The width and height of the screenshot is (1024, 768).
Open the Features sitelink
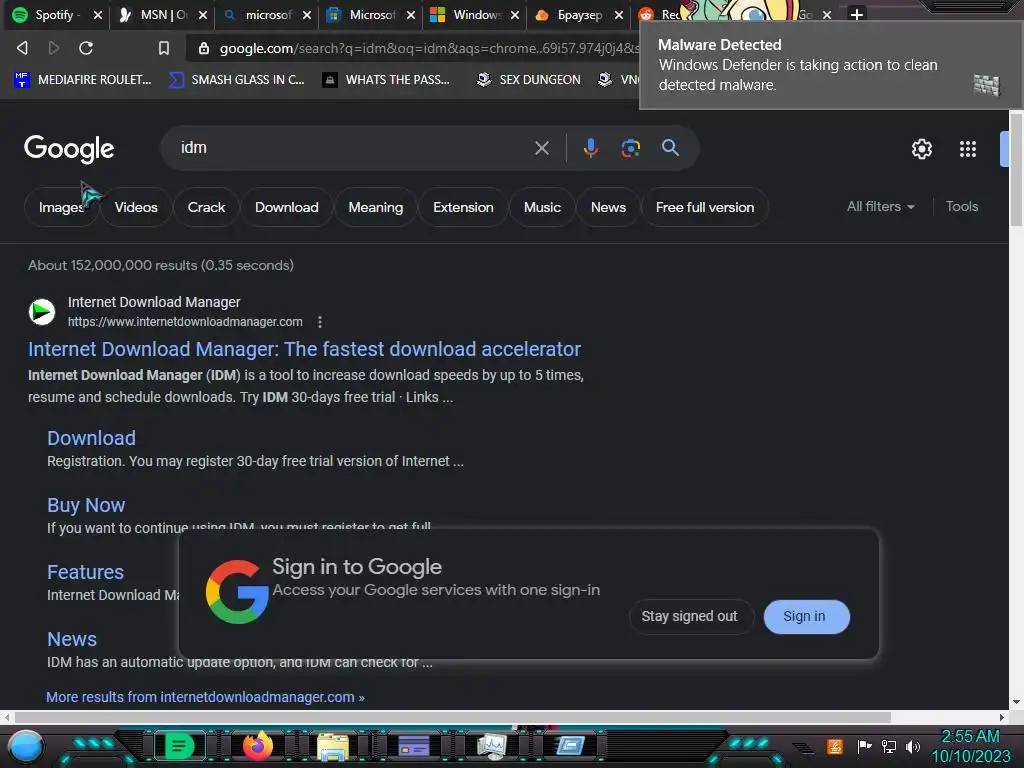(85, 572)
